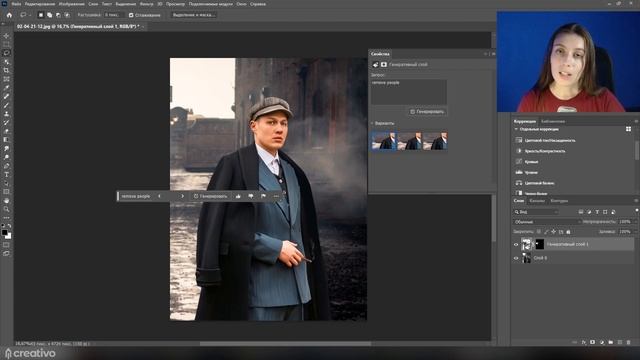640x360 pixels.
Task: Select the Clone Stamp tool
Action: [6, 114]
